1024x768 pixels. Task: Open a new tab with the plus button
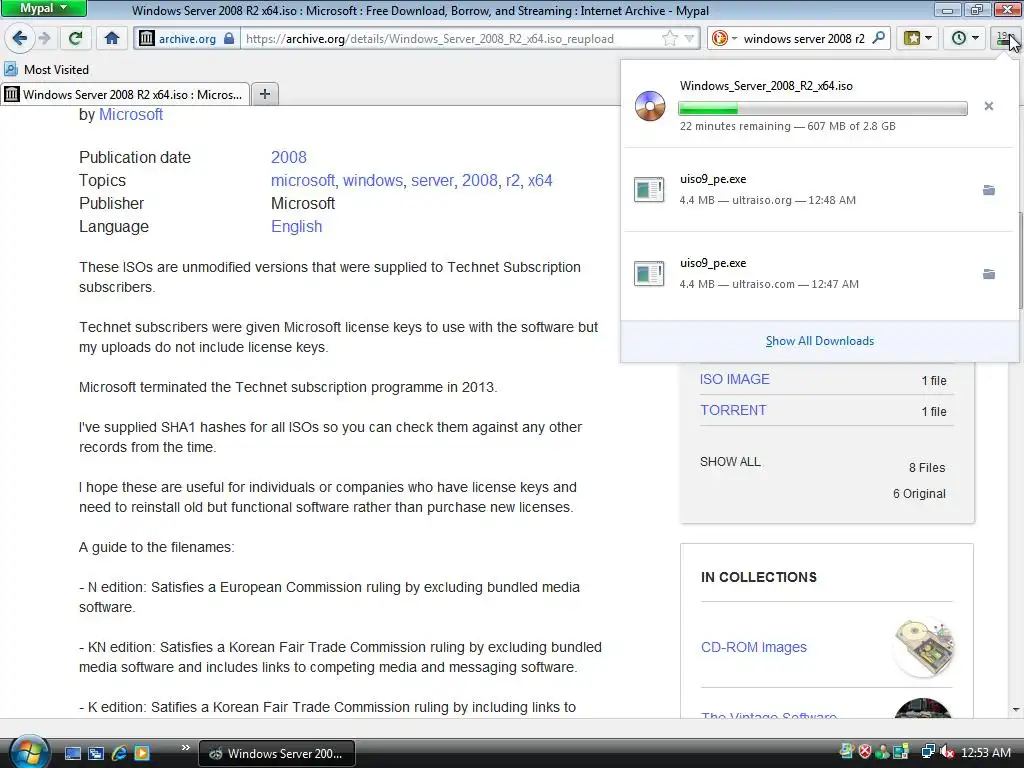[x=264, y=94]
